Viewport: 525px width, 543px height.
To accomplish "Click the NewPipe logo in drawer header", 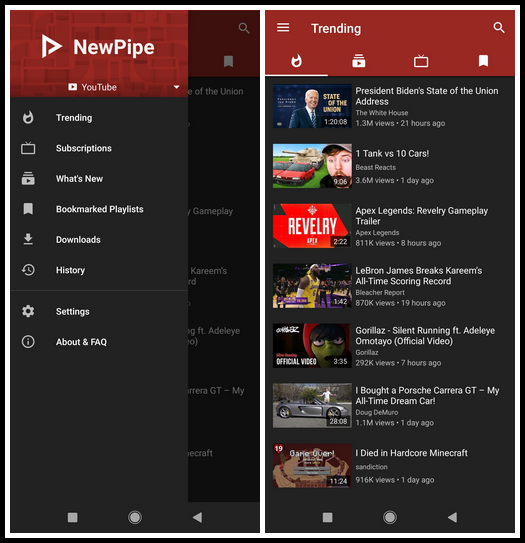I will point(98,46).
